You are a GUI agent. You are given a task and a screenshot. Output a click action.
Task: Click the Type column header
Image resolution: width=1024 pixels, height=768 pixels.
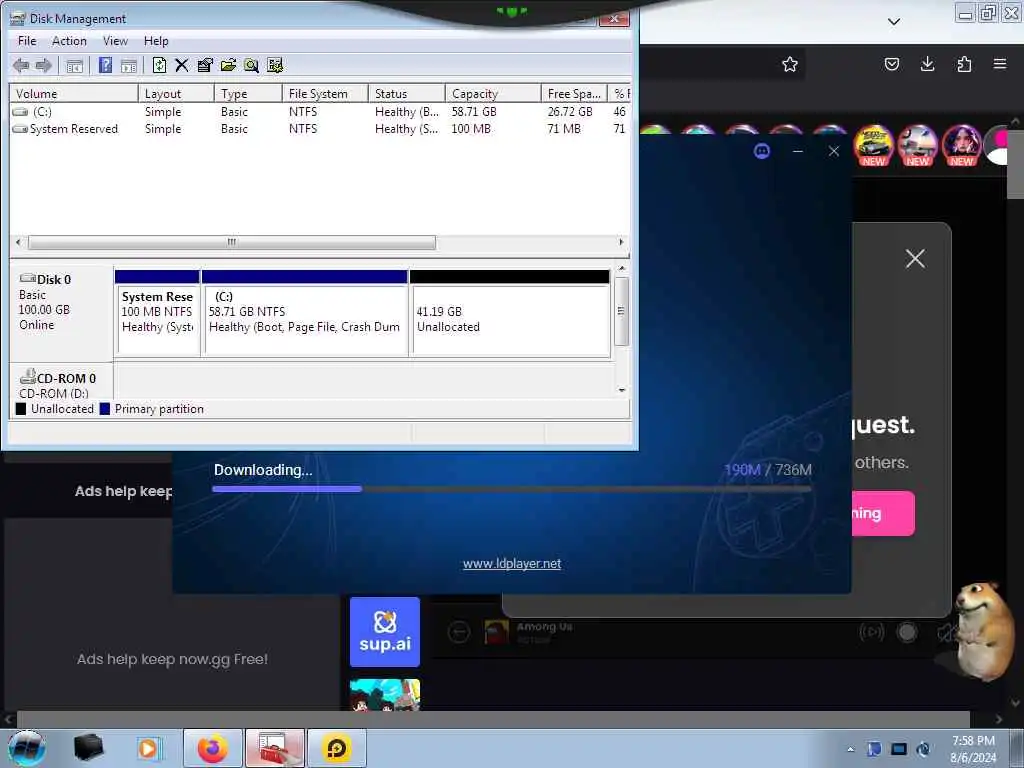(x=248, y=93)
